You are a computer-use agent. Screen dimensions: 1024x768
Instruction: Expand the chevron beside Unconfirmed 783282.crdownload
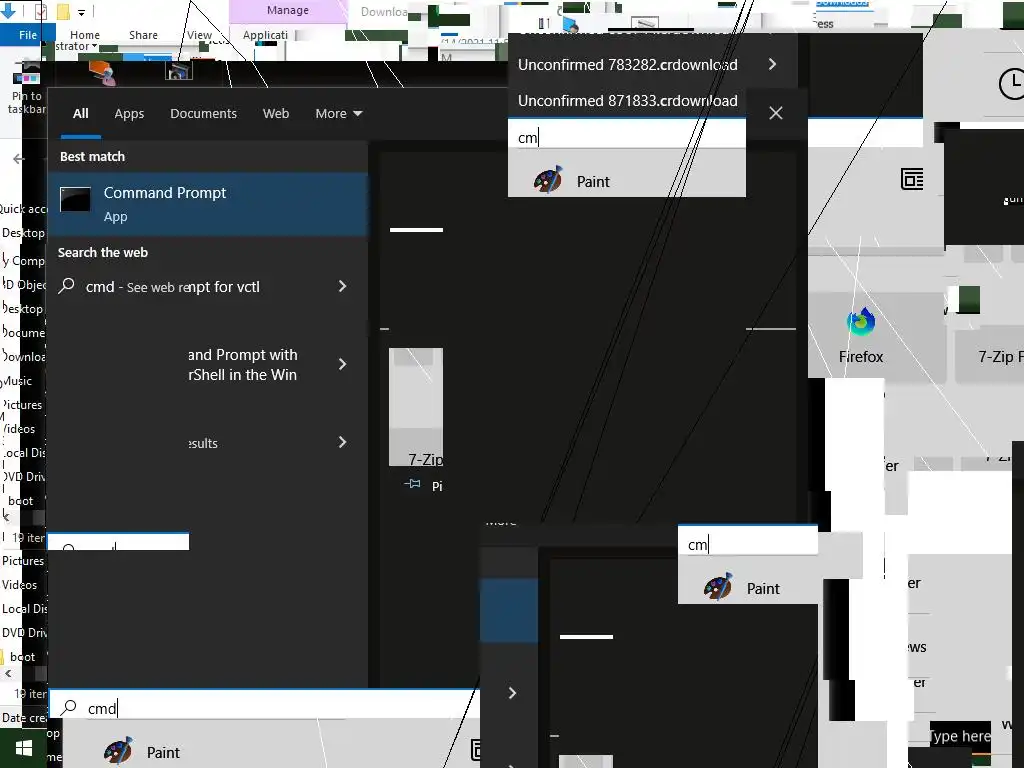[x=773, y=64]
